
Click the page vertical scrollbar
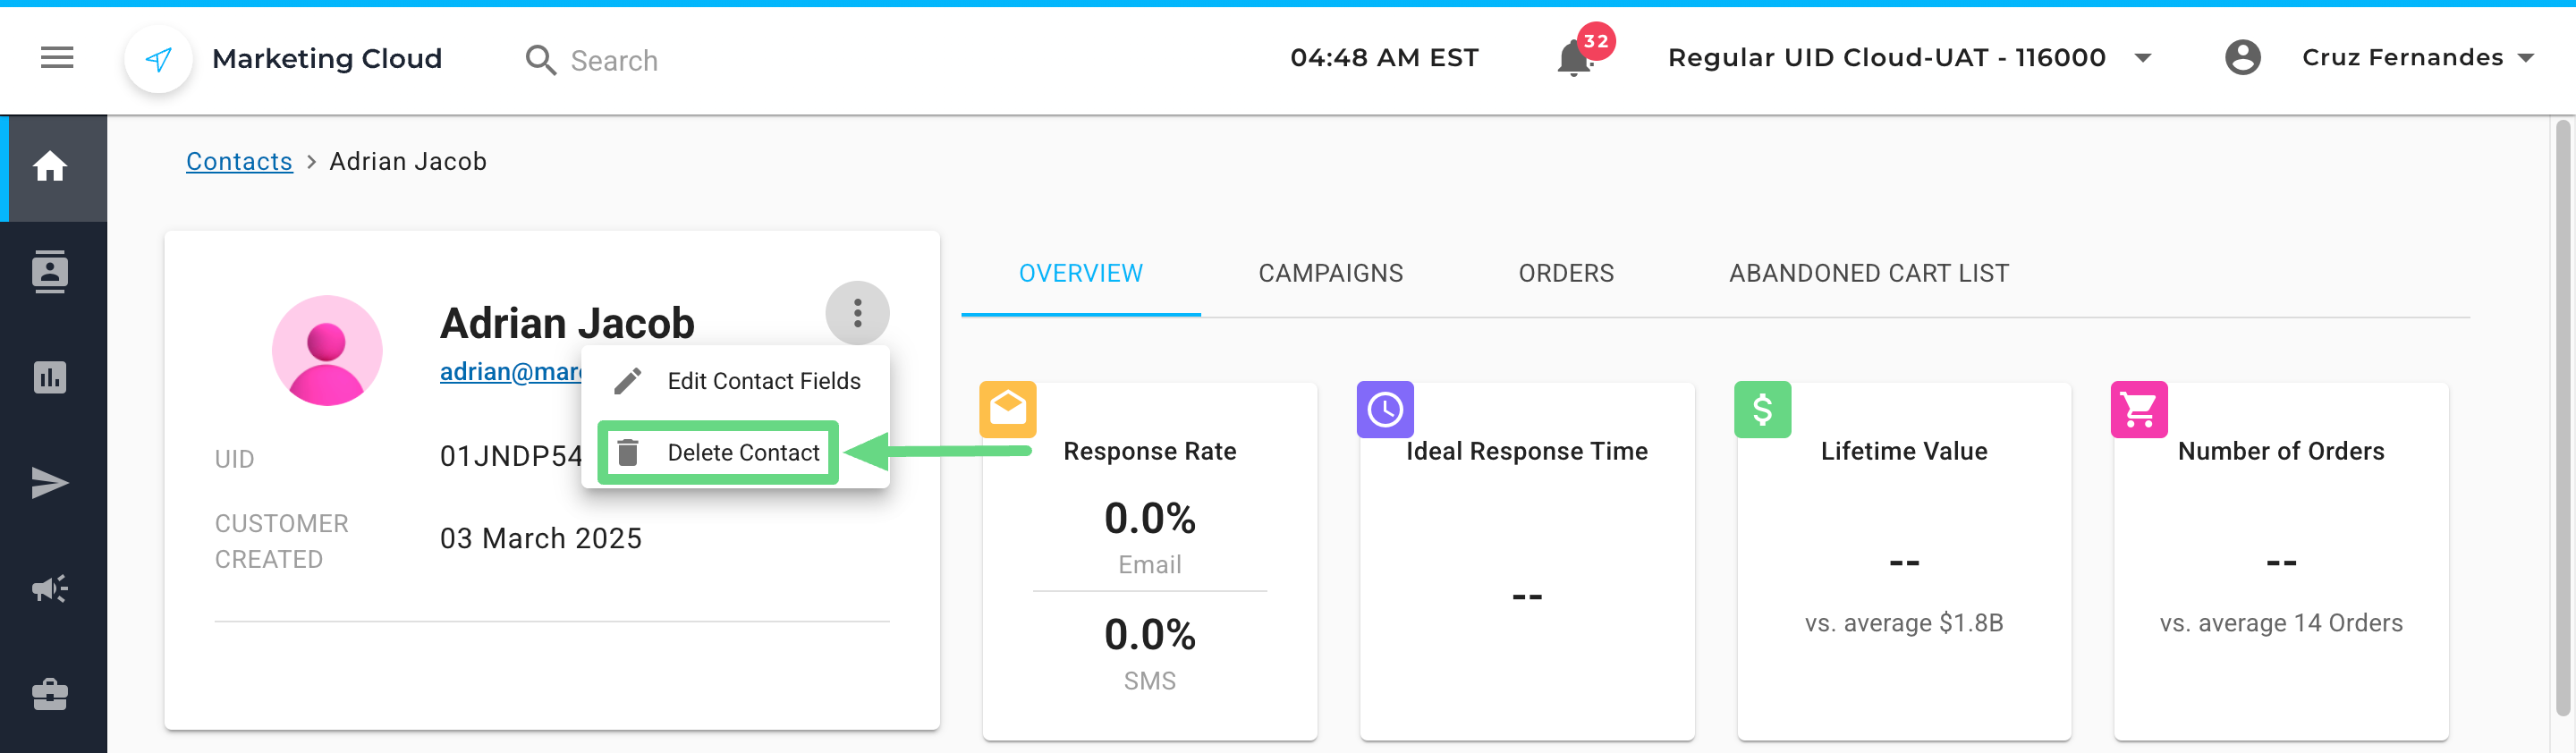click(x=2562, y=418)
